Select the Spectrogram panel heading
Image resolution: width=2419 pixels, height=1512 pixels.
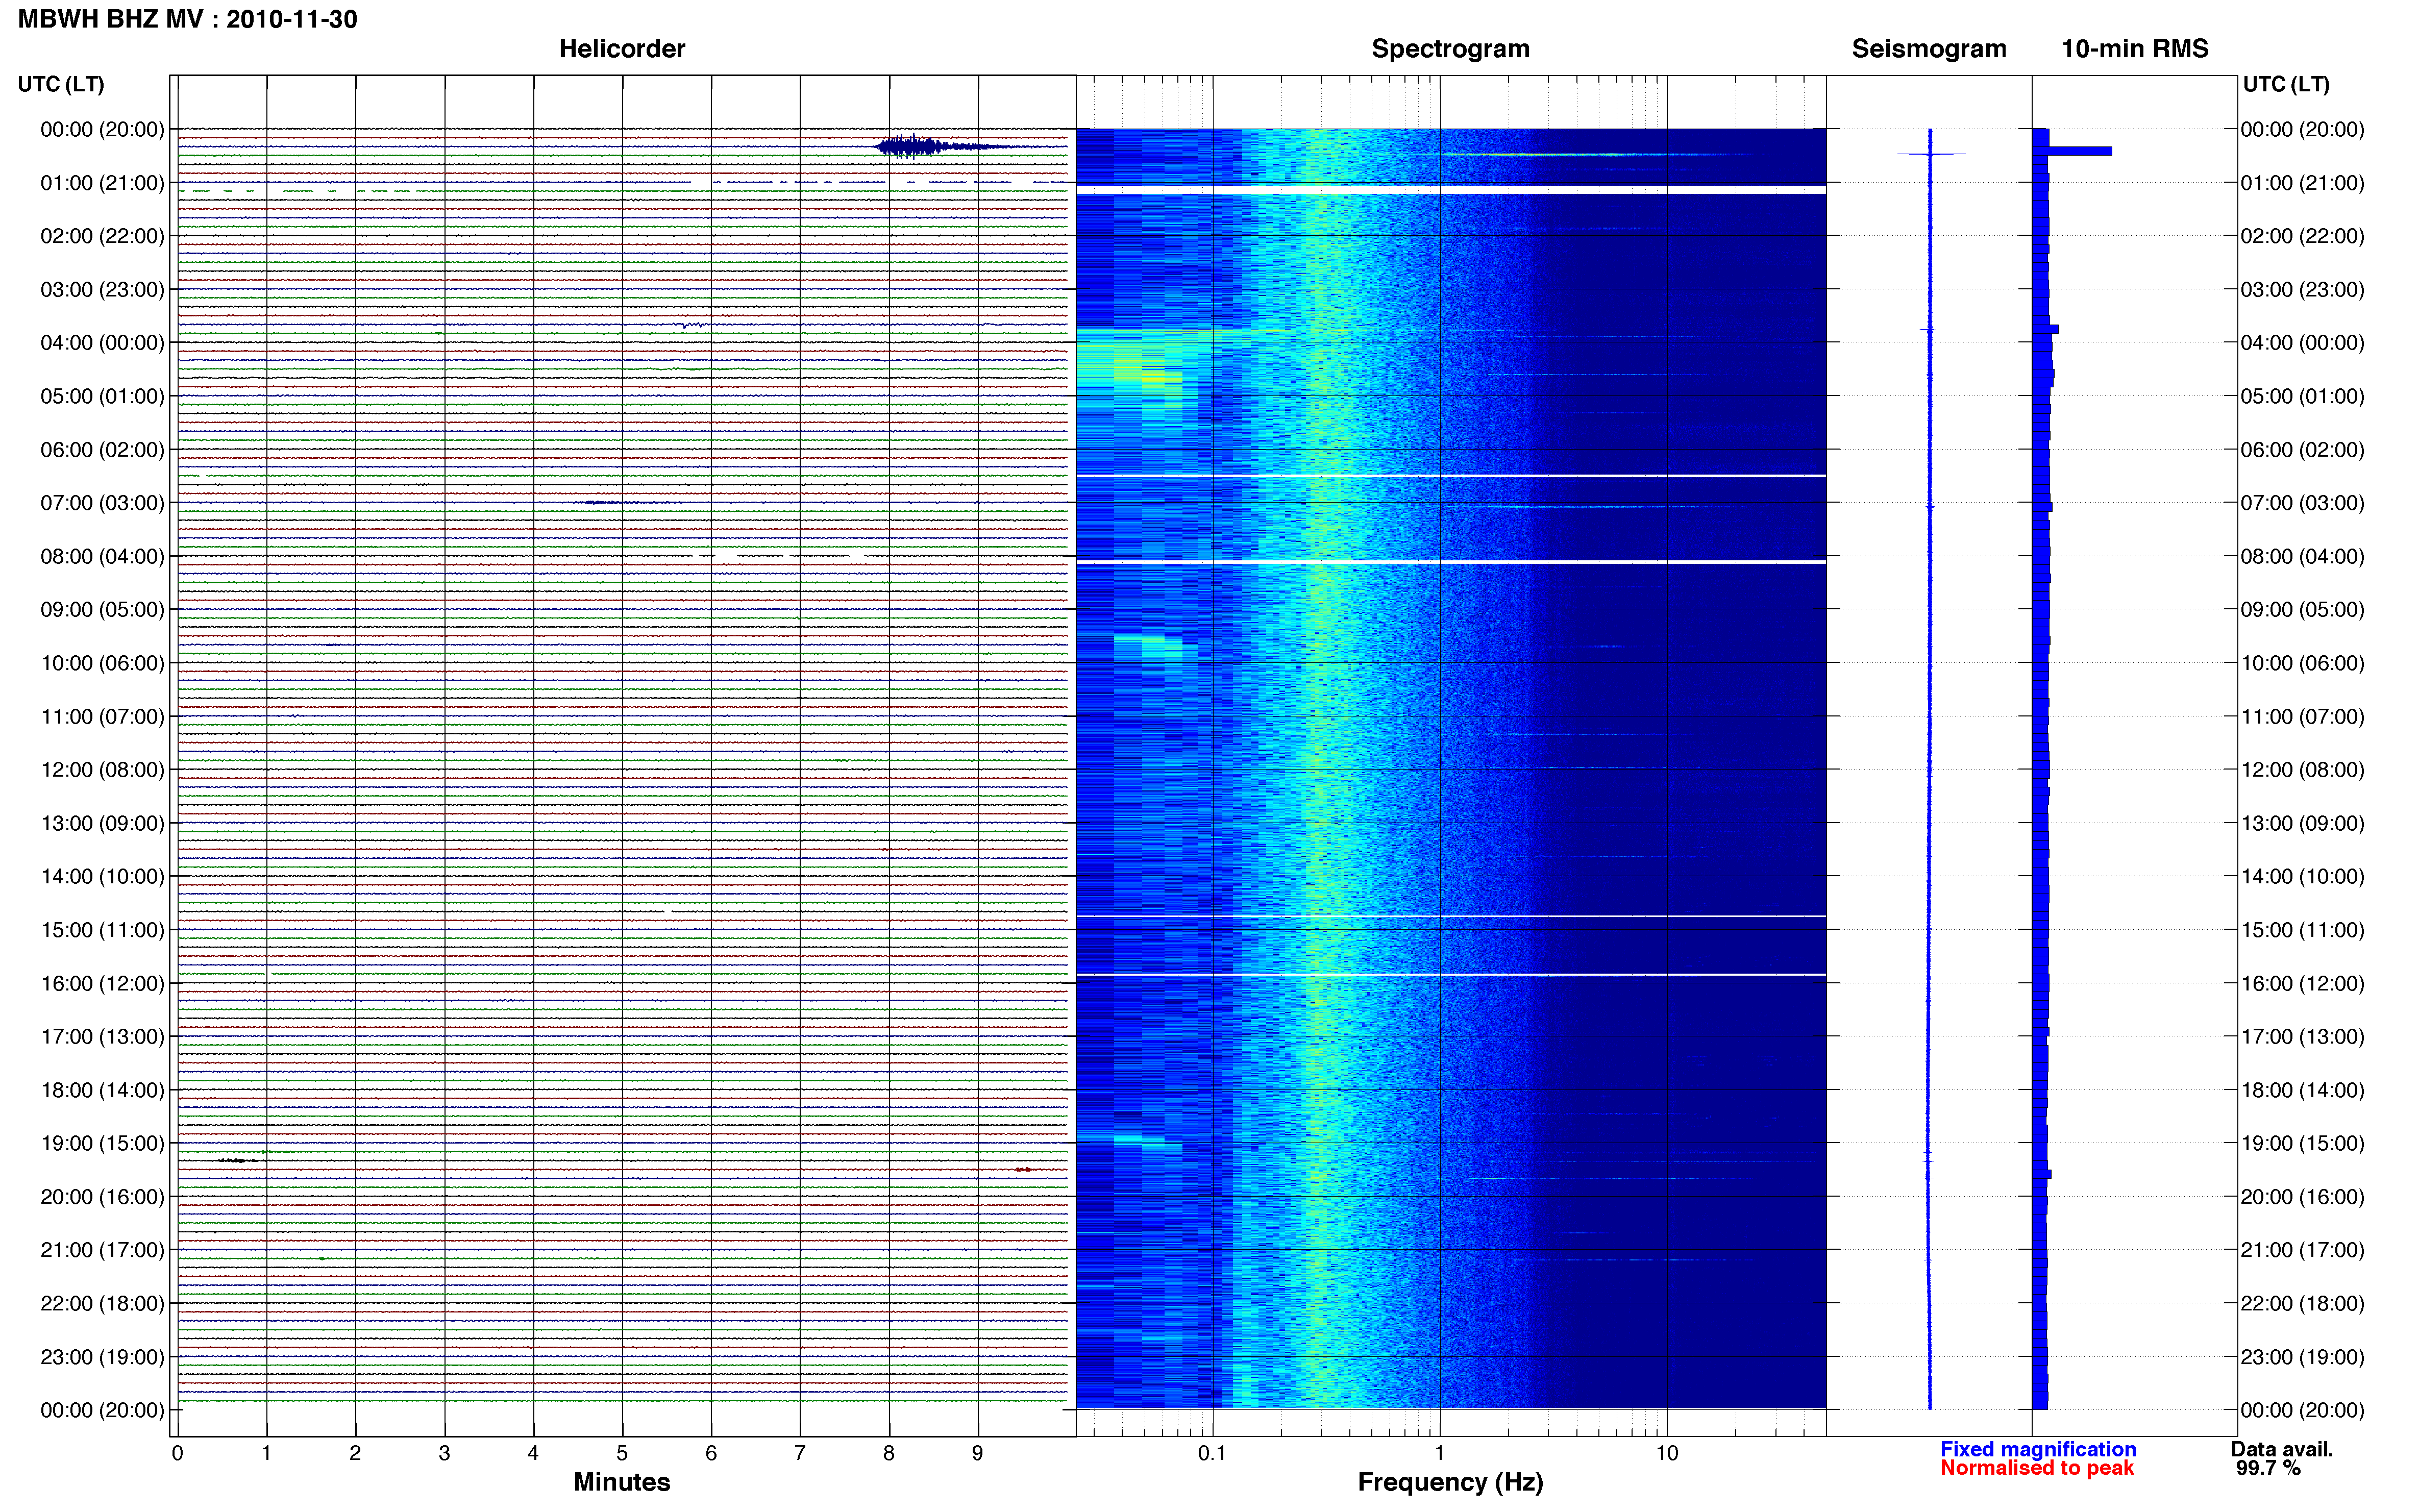(1450, 49)
